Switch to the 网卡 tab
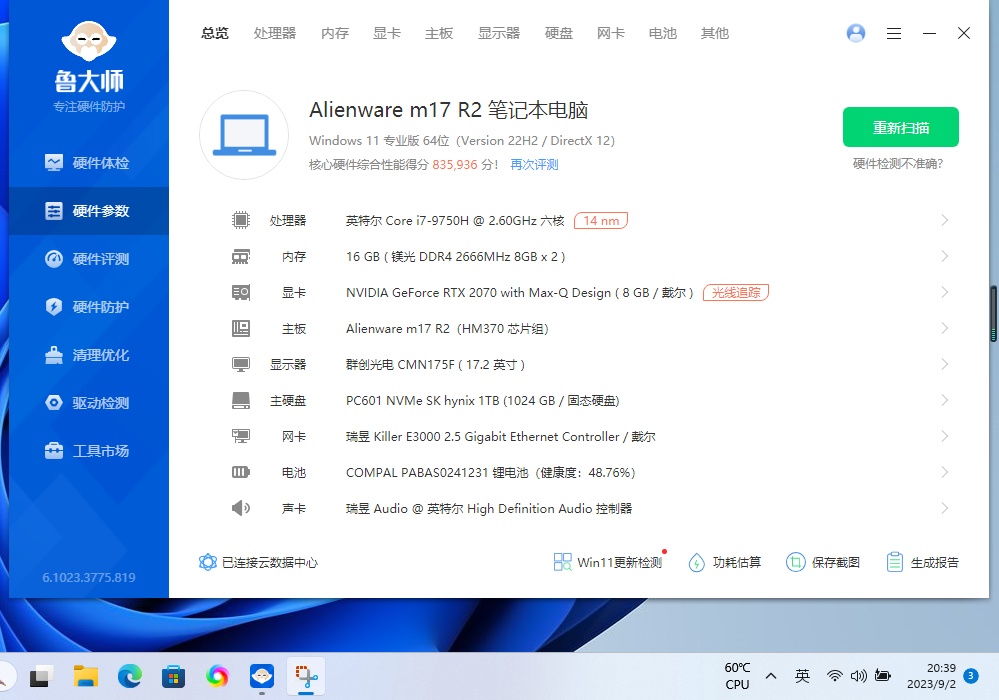999x700 pixels. click(611, 33)
